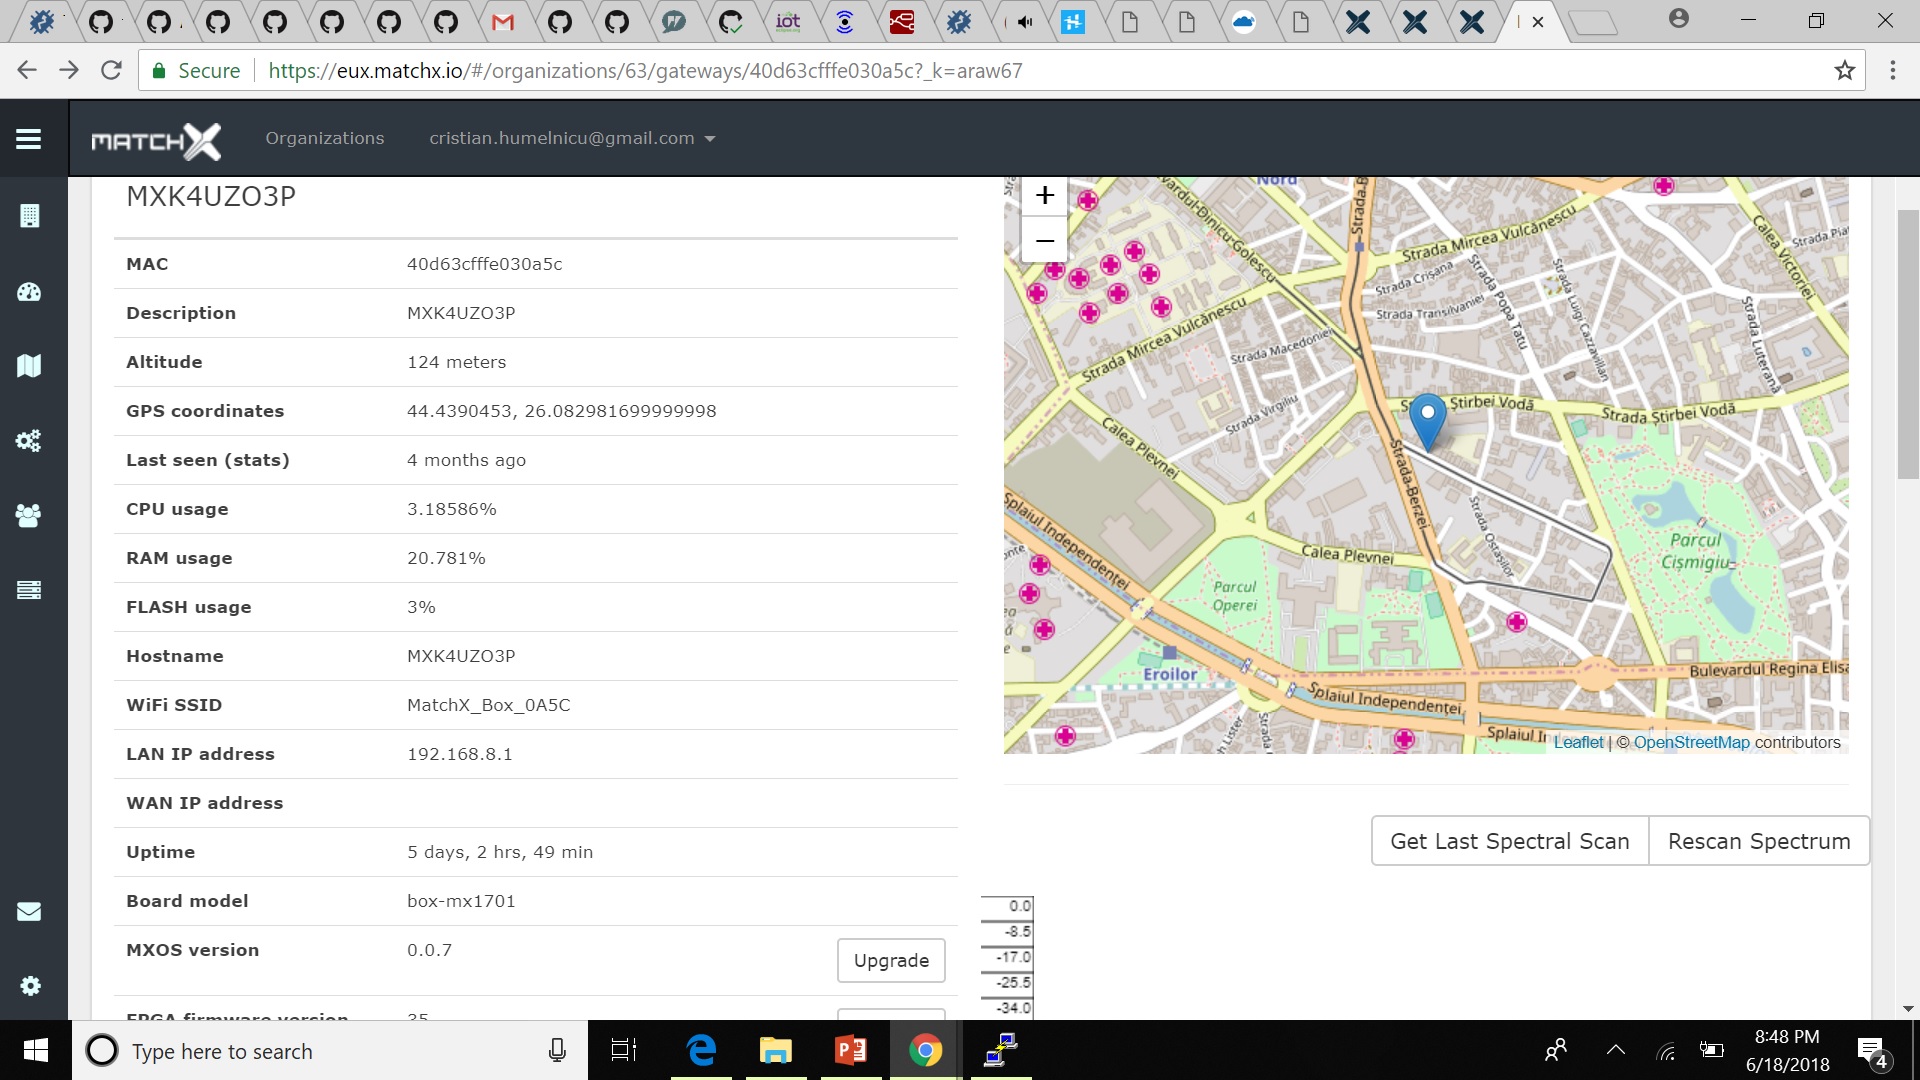
Task: Open the Action Center notifications
Action: point(1872,1051)
